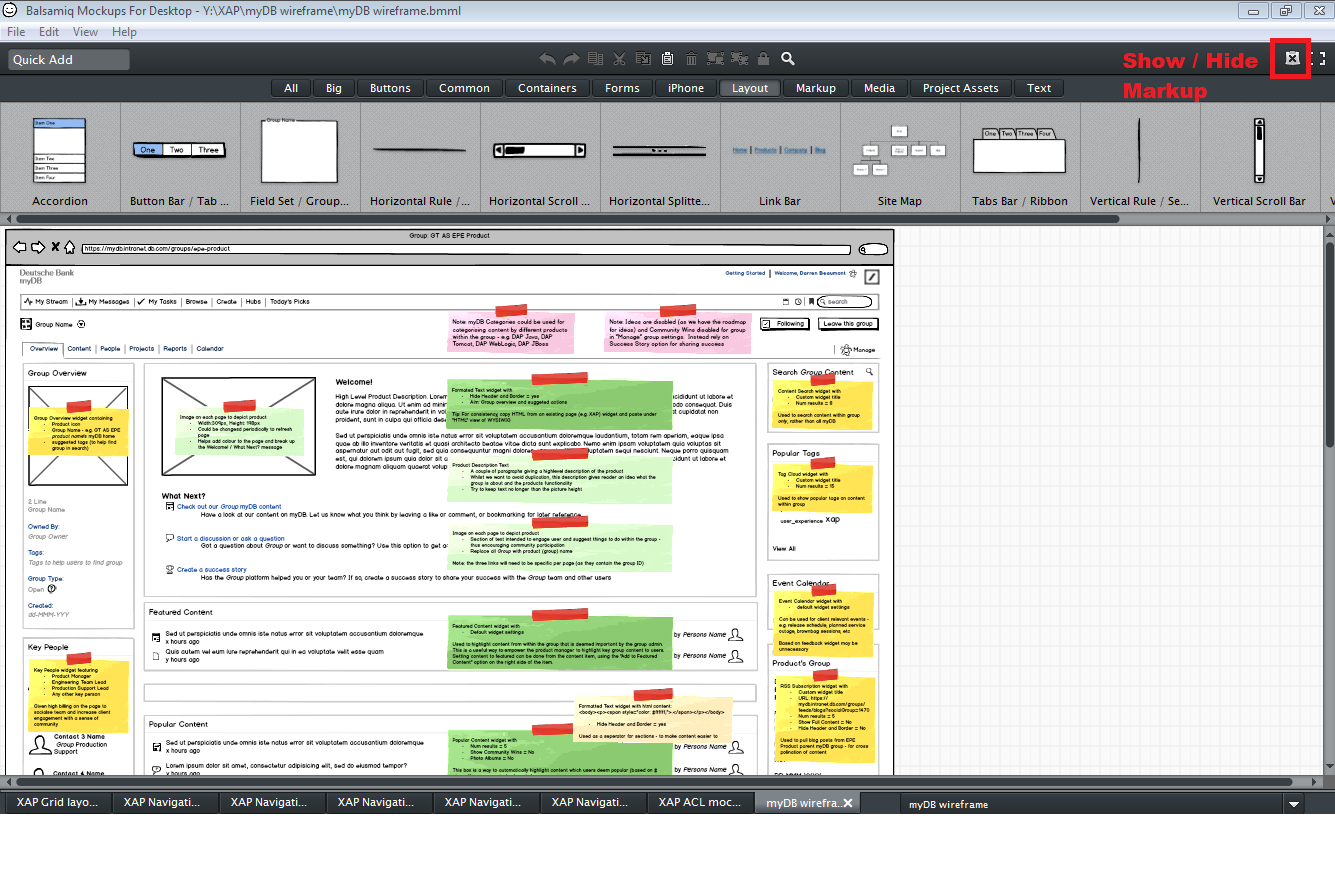Click the browser home icon in wireframe
The image size is (1335, 877).
pos(71,247)
